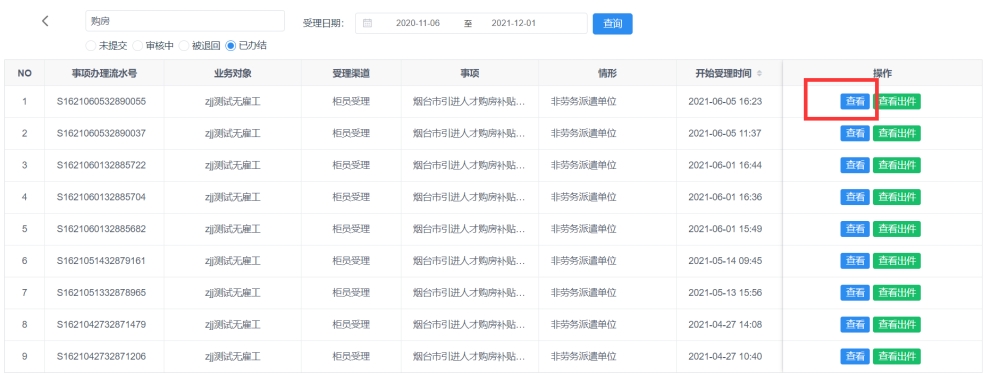Click 查看 for row 7

tap(855, 292)
